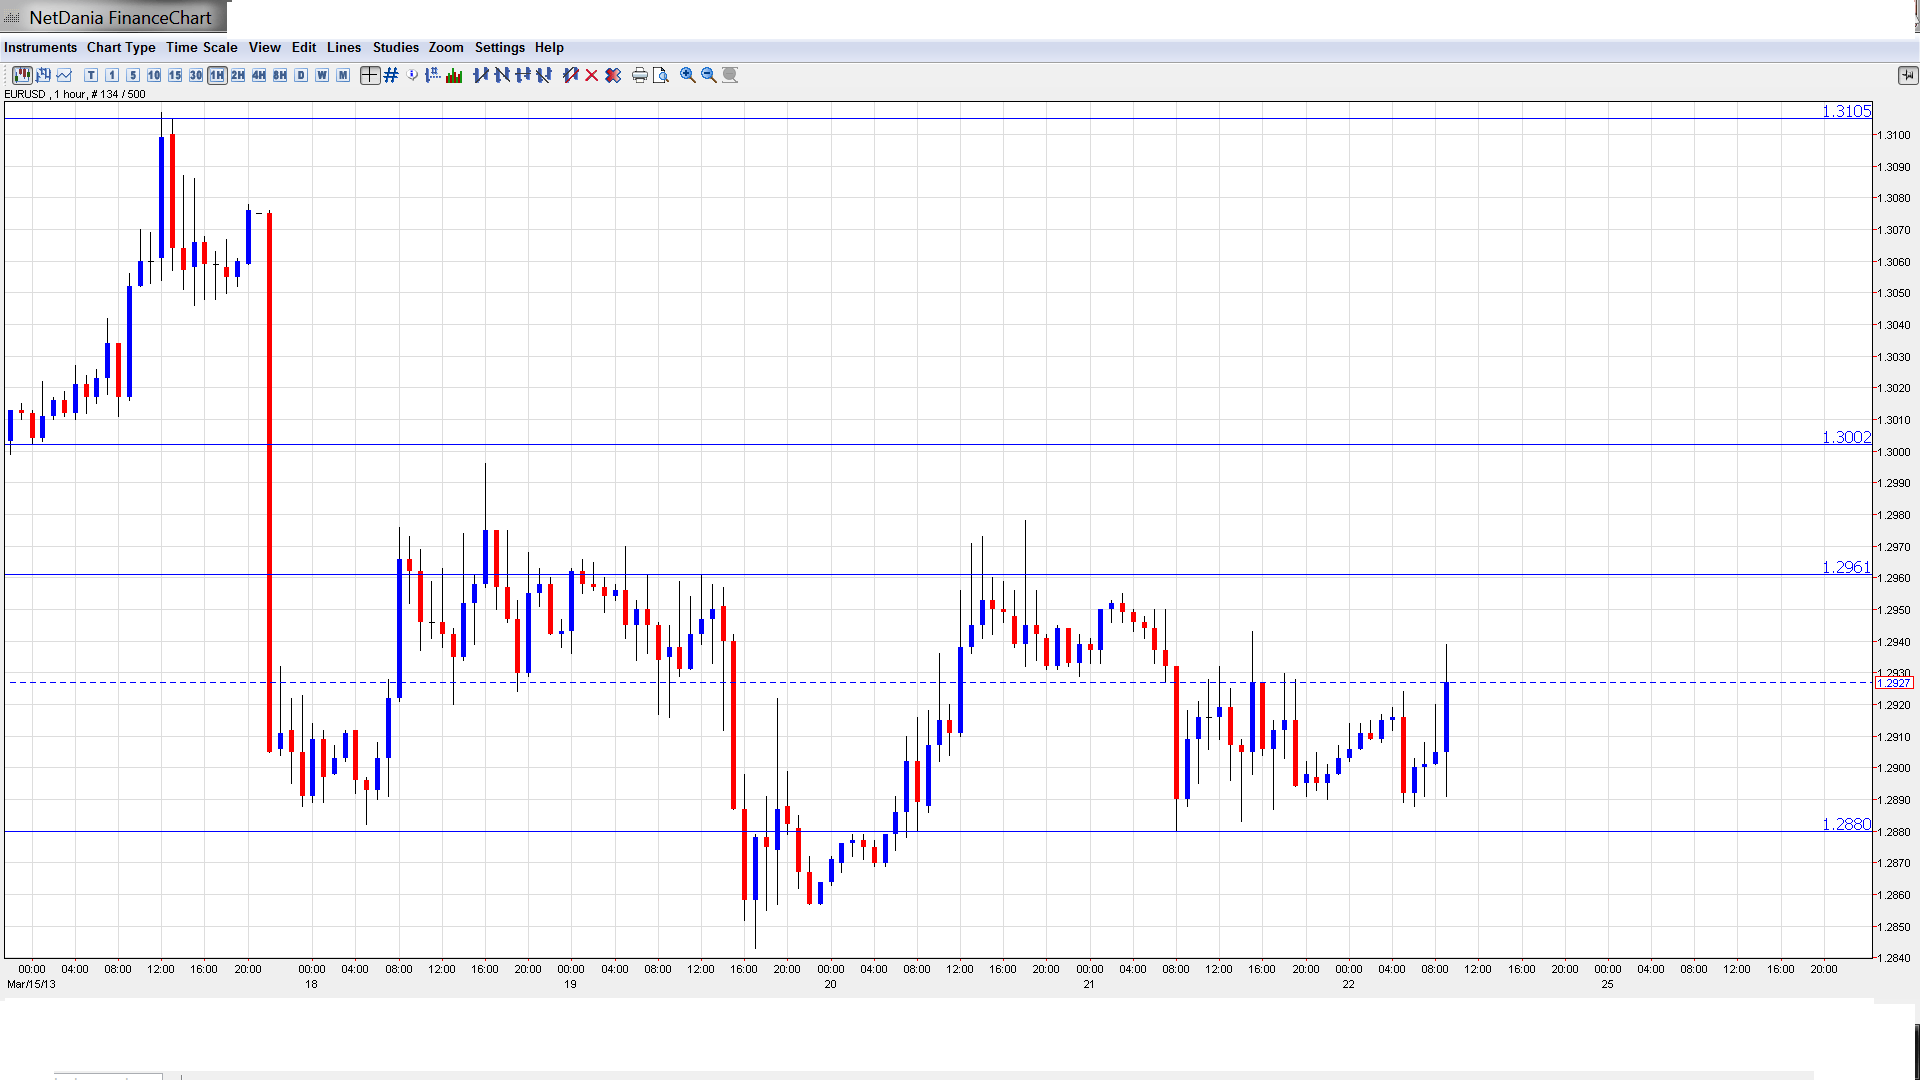The image size is (1920, 1080).
Task: Click the D daily time scale button
Action: 301,75
